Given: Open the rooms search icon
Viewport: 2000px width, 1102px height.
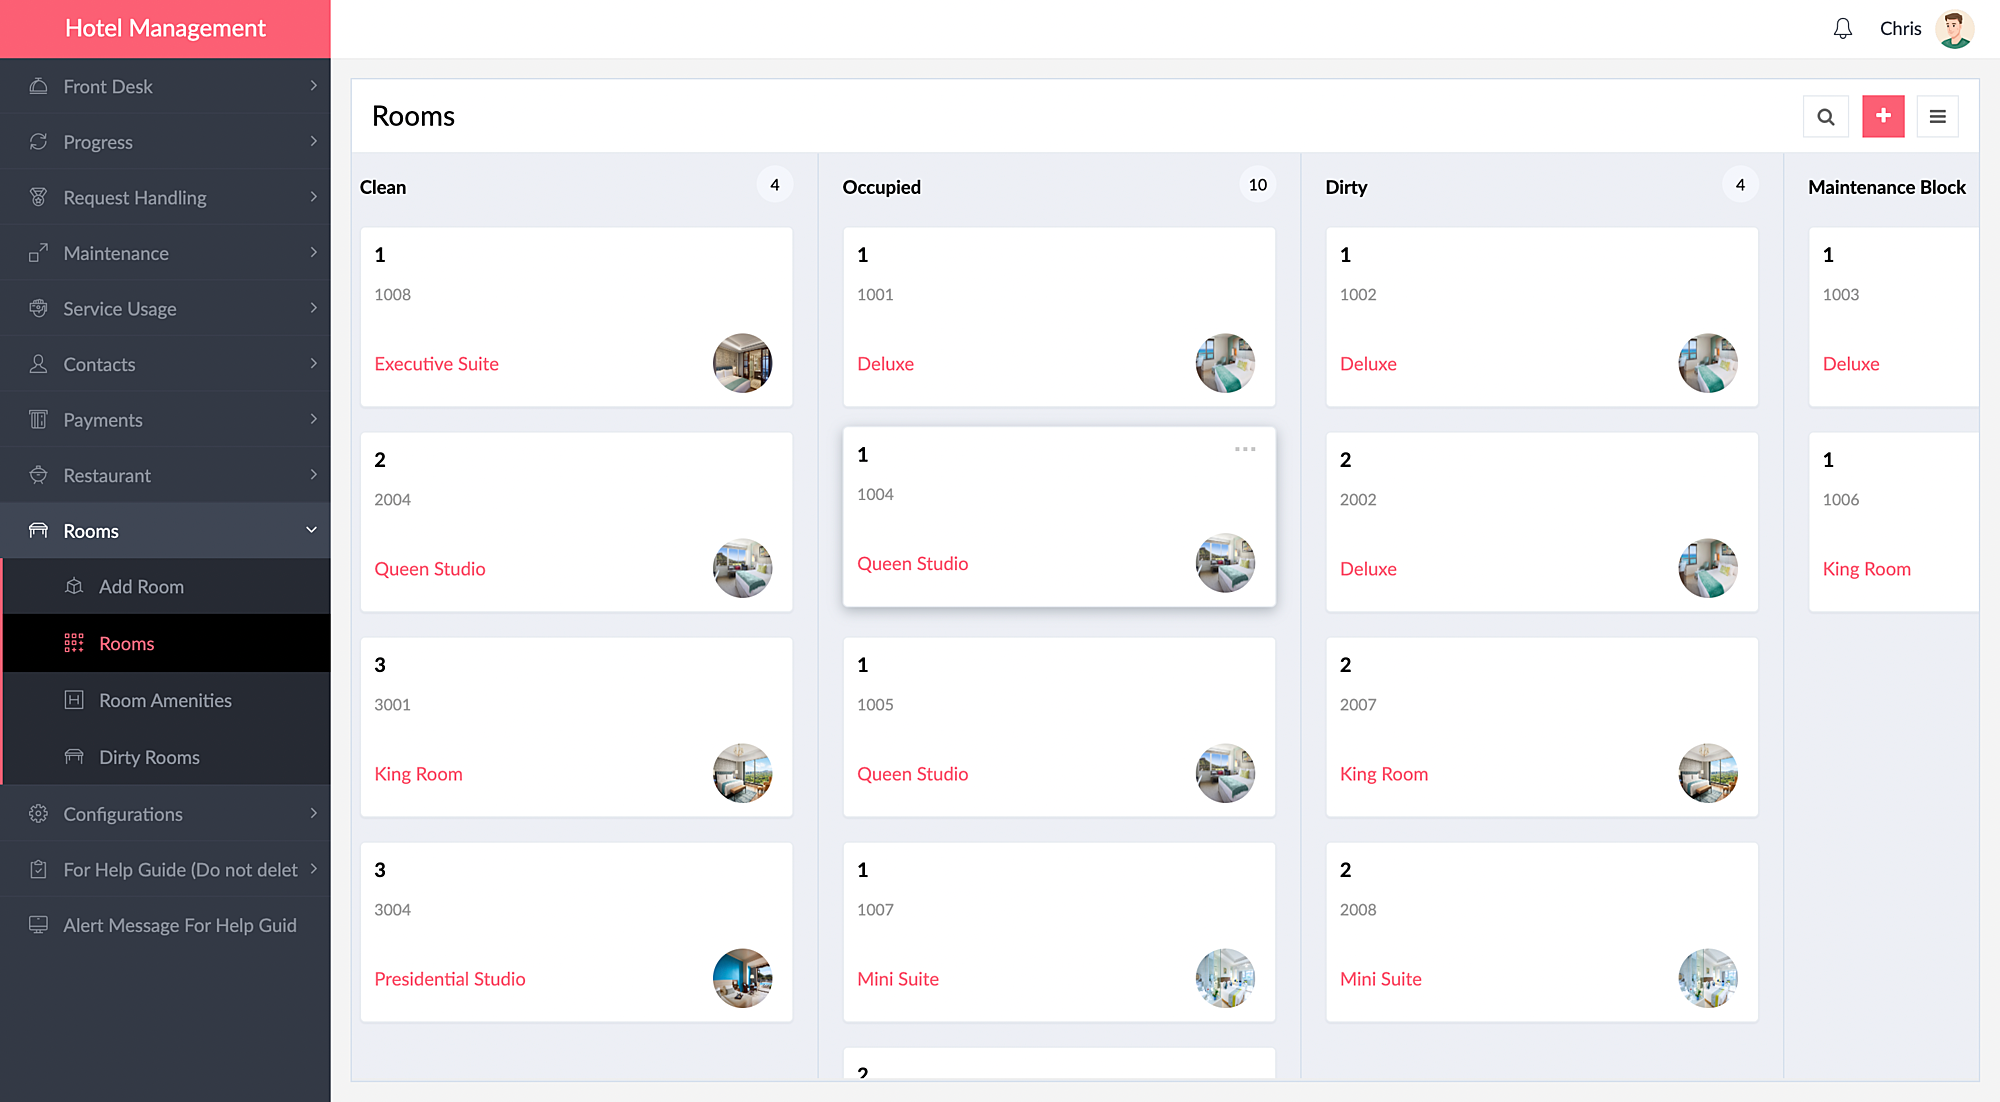Looking at the screenshot, I should click(1825, 117).
